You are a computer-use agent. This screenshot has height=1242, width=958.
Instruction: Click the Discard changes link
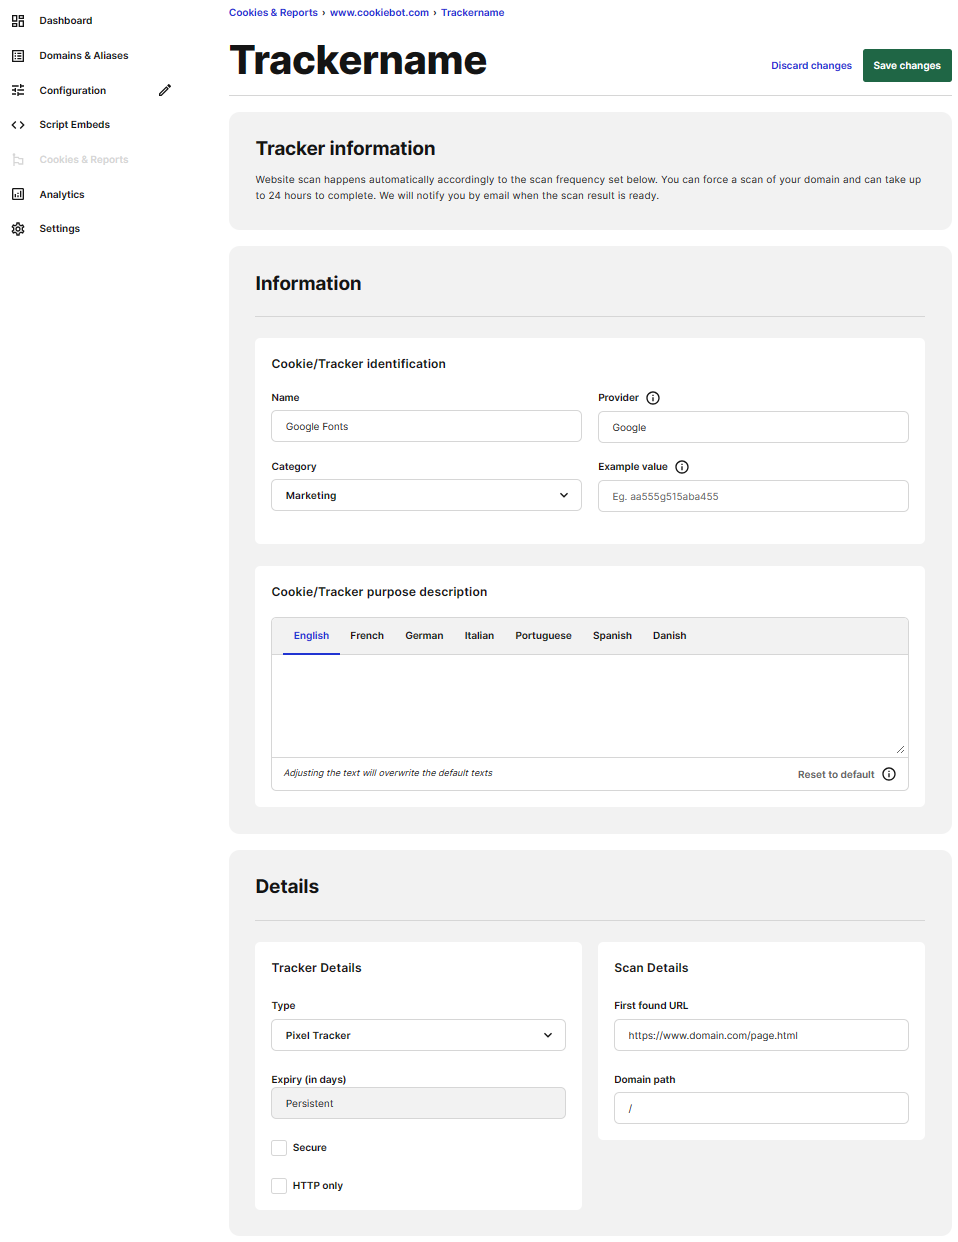click(x=811, y=66)
